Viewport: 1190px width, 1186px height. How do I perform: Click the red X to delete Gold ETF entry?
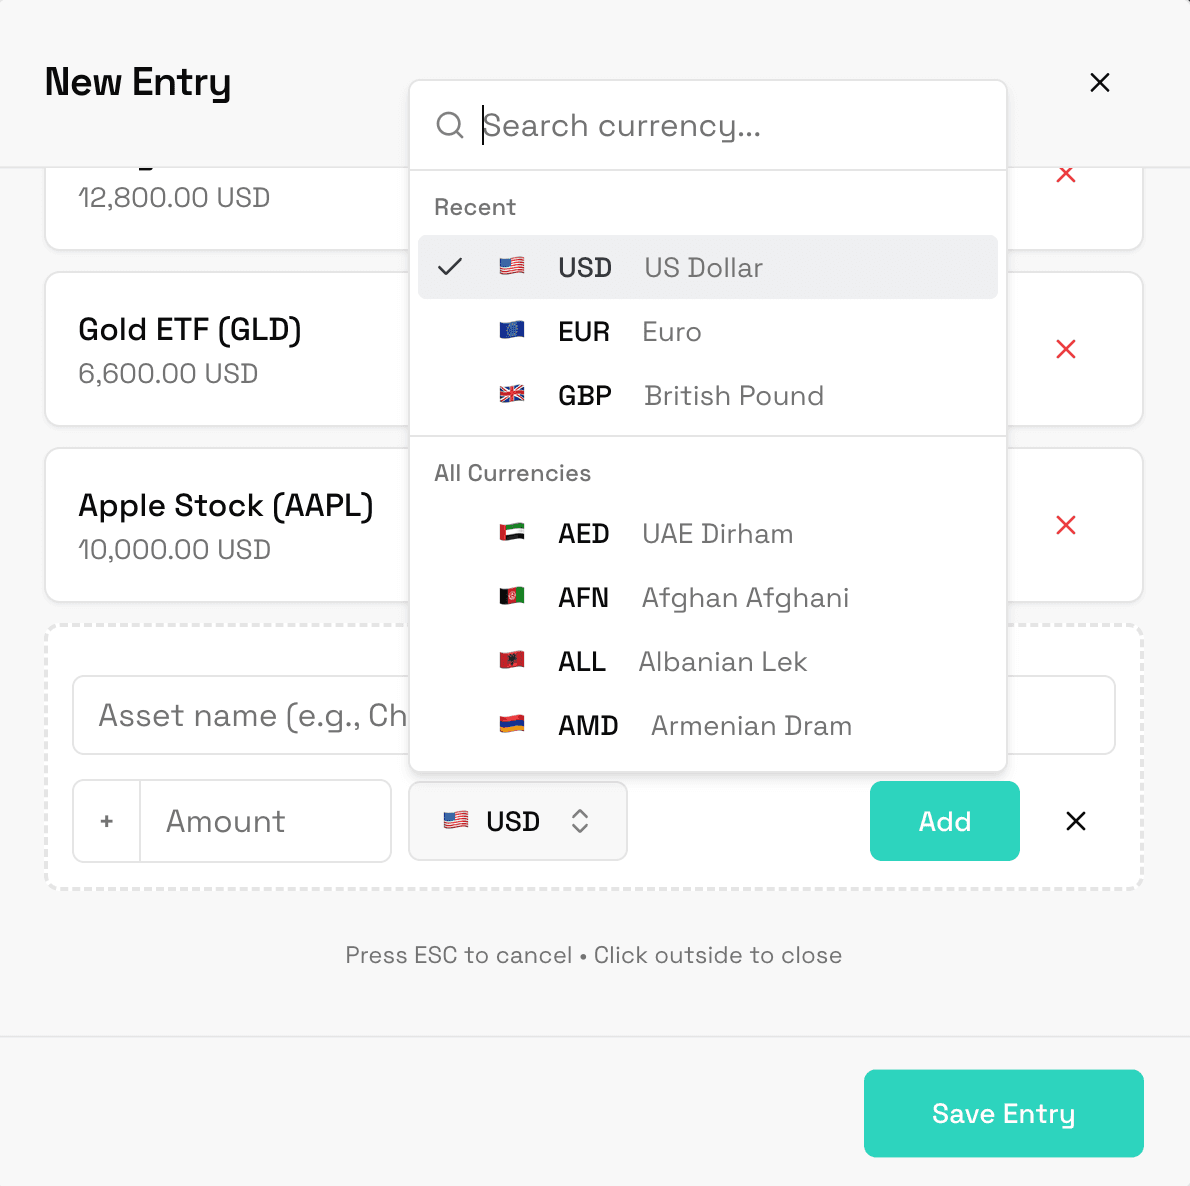coord(1066,349)
